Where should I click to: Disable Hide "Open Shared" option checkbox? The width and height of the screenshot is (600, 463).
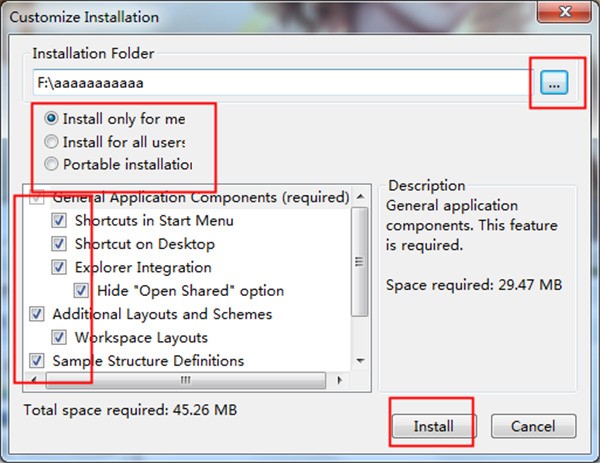click(82, 291)
